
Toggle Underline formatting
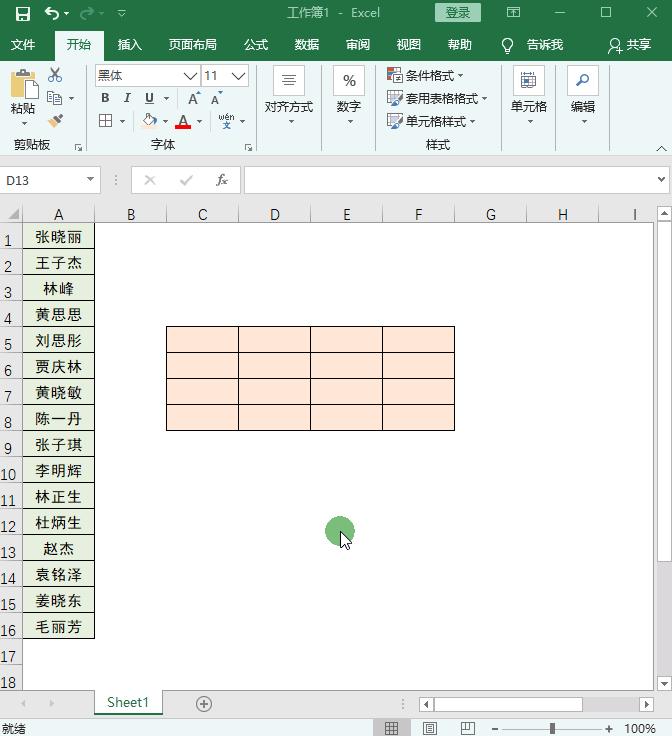(x=150, y=98)
